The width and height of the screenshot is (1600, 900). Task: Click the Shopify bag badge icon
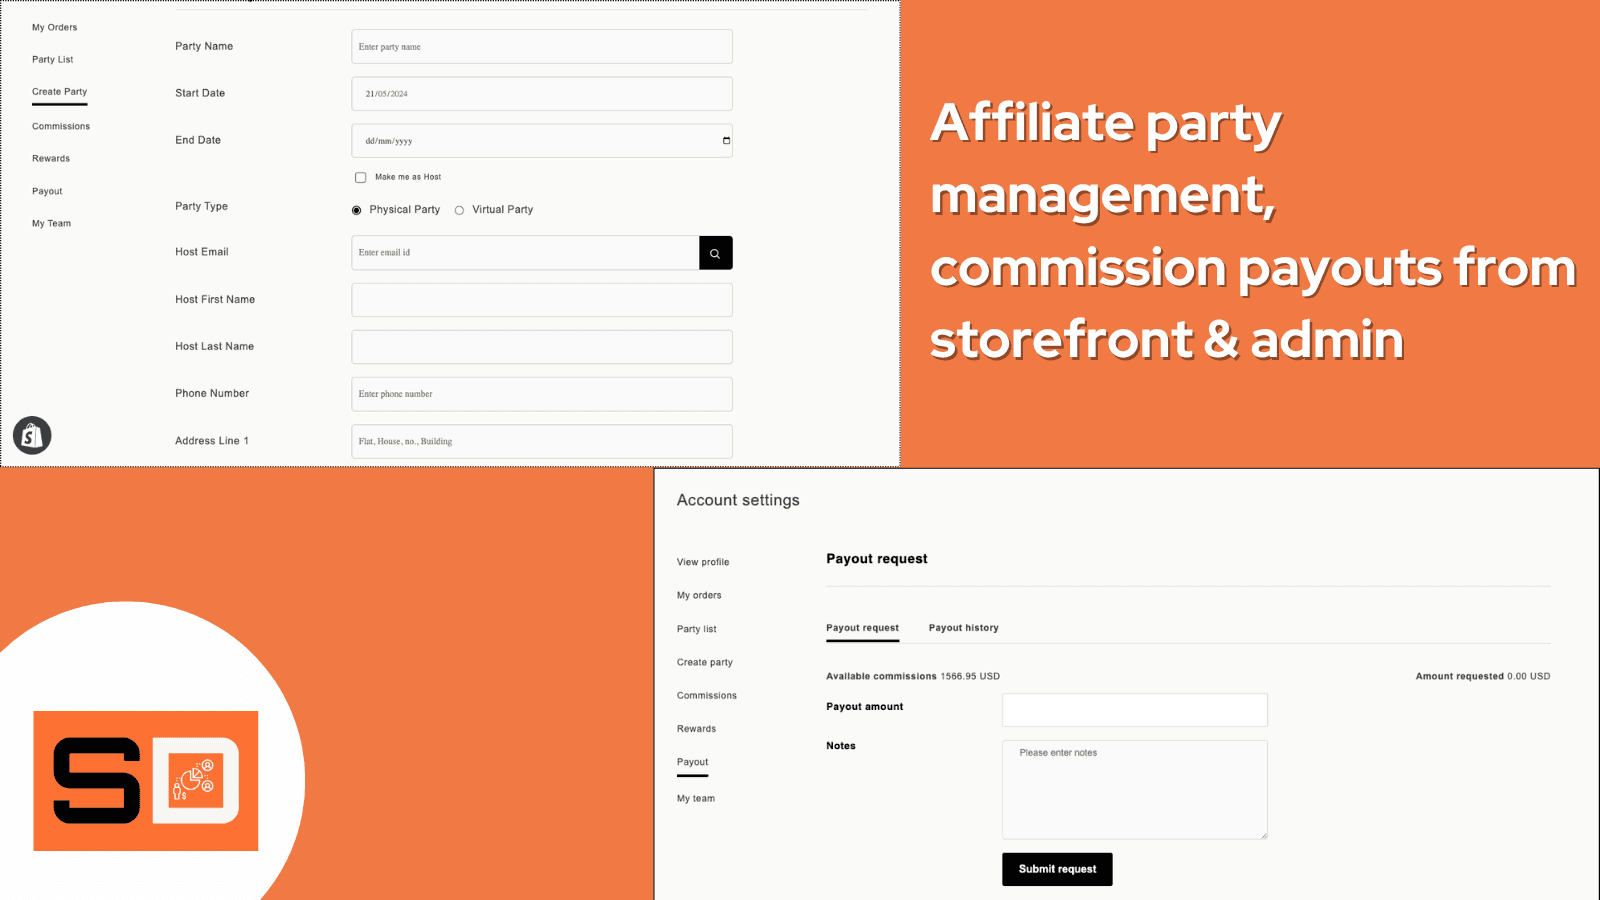tap(32, 436)
